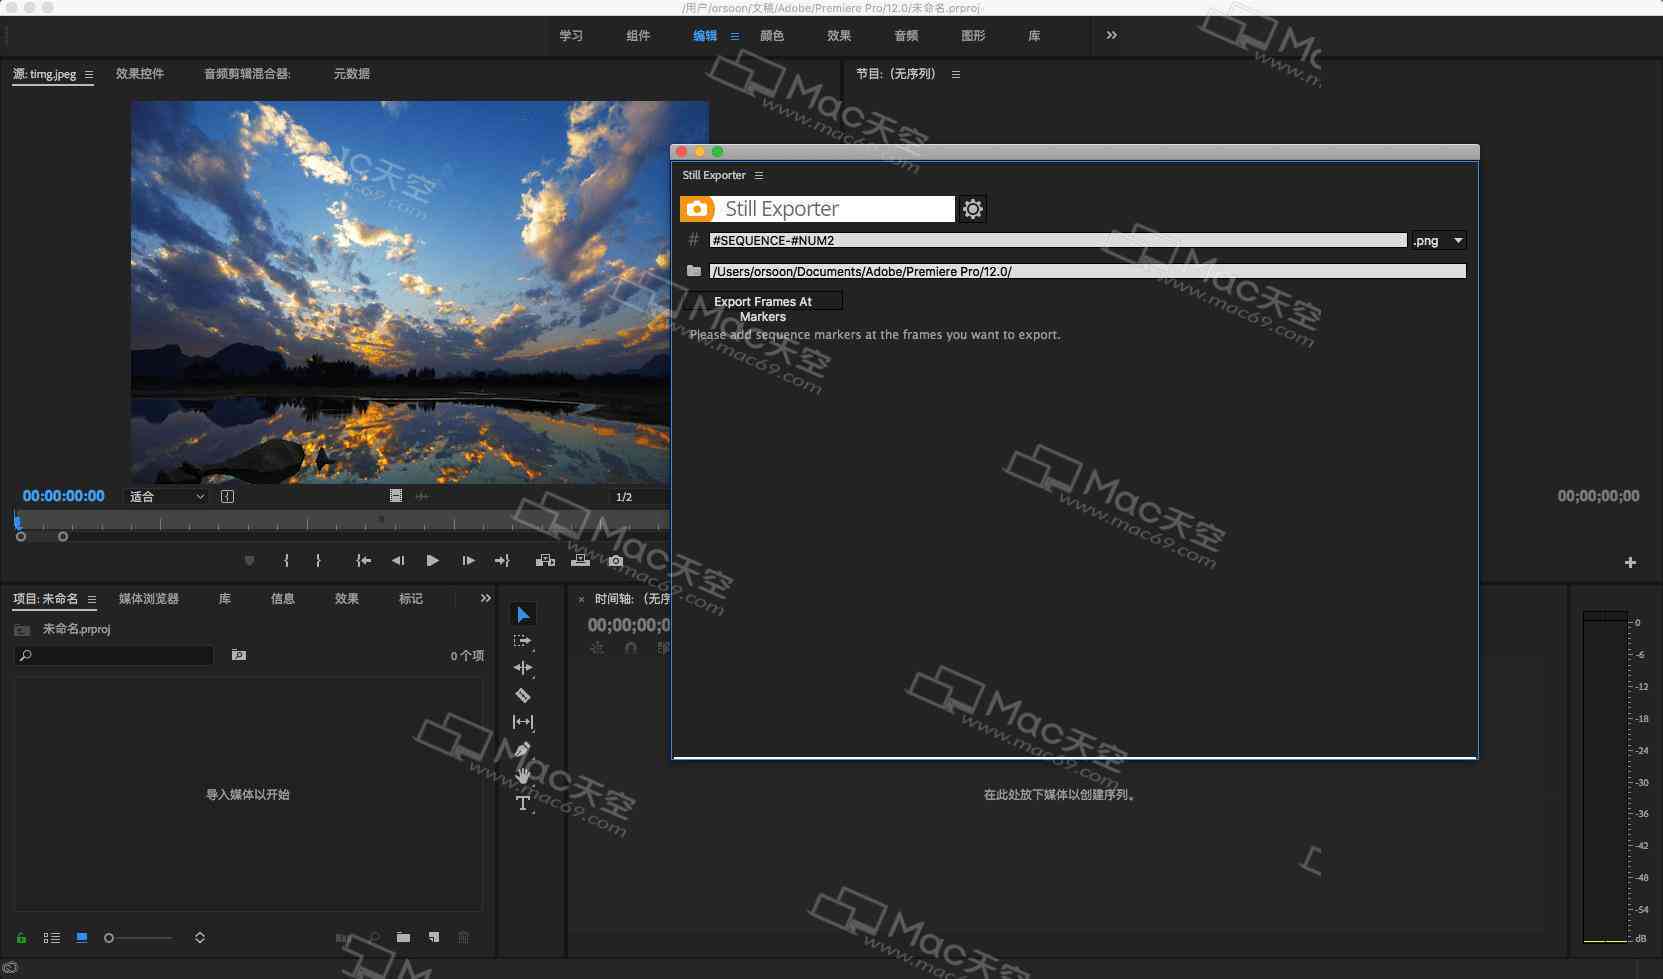
Task: Toggle the green project lock icon
Action: click(x=21, y=938)
